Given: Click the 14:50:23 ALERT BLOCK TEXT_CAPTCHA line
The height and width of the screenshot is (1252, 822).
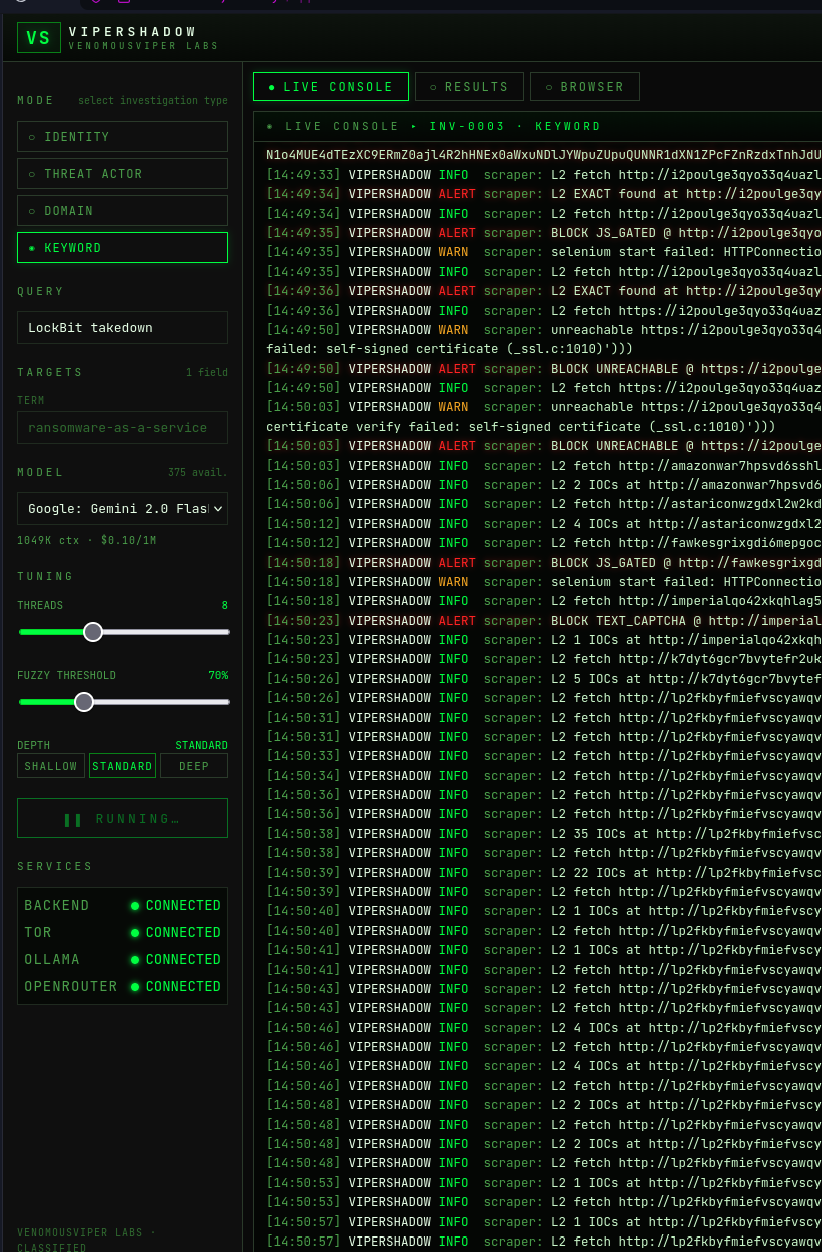Looking at the screenshot, I should click(543, 620).
